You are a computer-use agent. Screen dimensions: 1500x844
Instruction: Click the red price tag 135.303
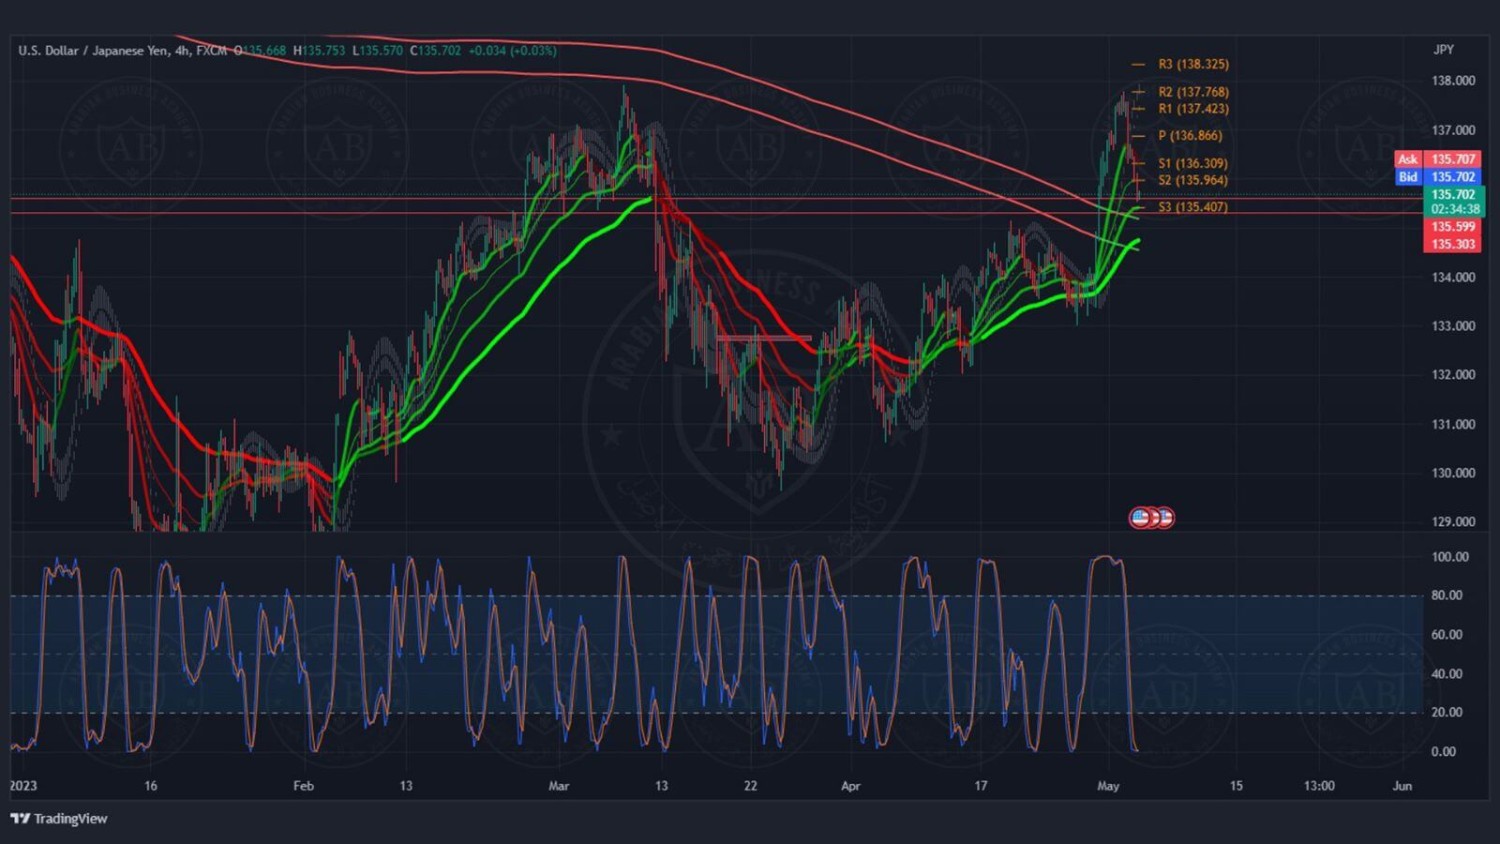click(1453, 245)
